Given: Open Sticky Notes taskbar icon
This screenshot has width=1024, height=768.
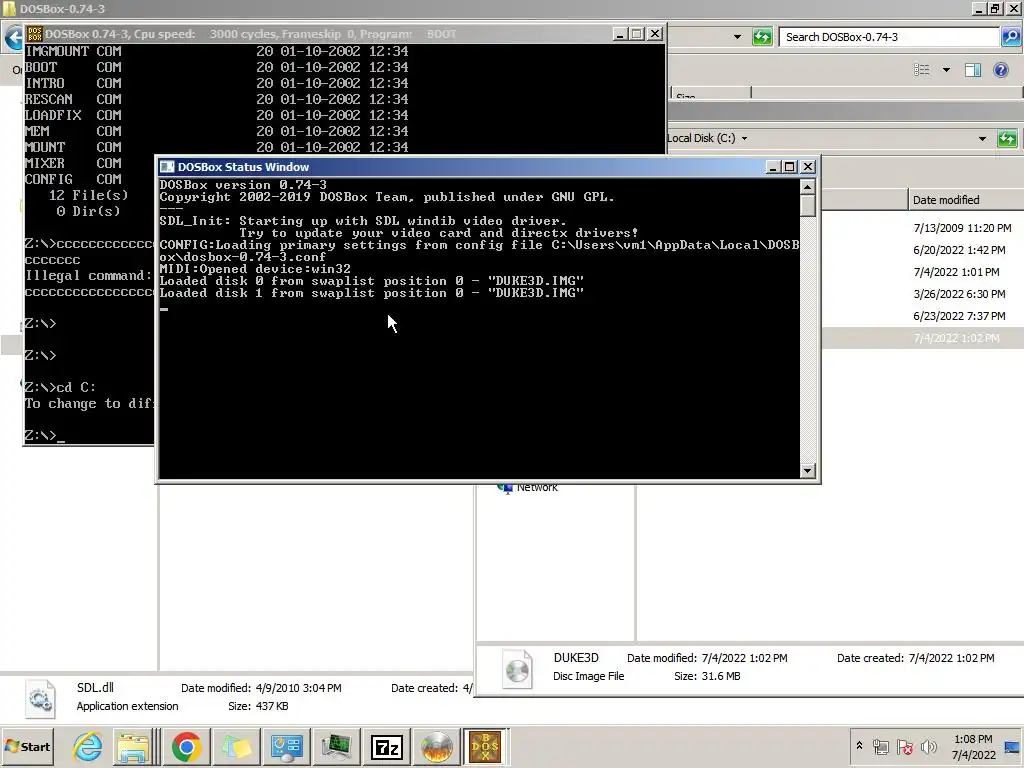Looking at the screenshot, I should (x=236, y=747).
